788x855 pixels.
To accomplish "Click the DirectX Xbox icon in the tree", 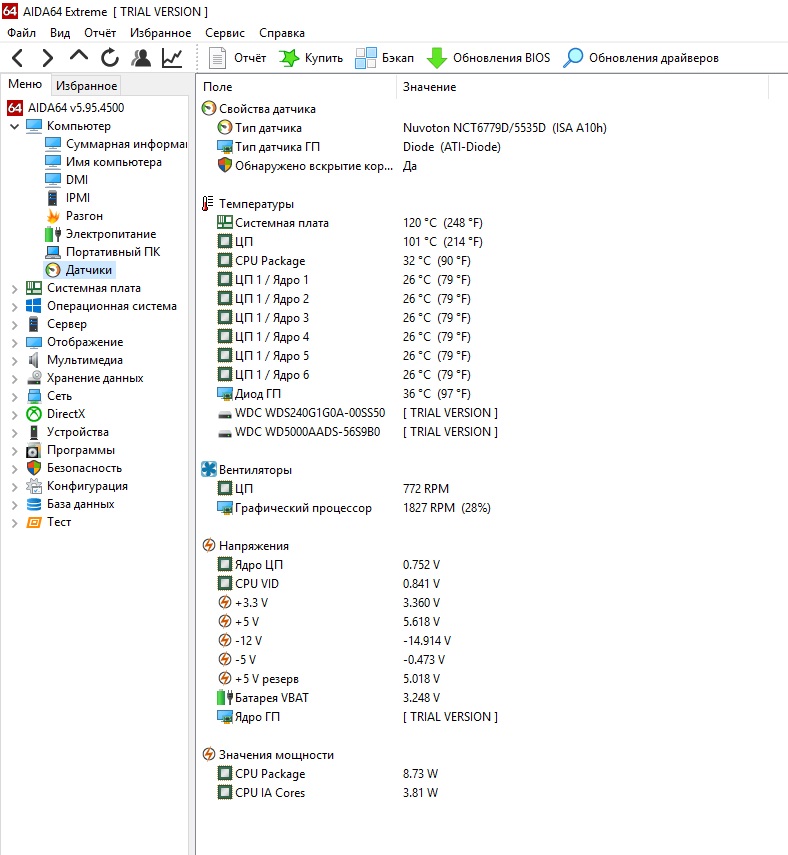I will point(34,414).
